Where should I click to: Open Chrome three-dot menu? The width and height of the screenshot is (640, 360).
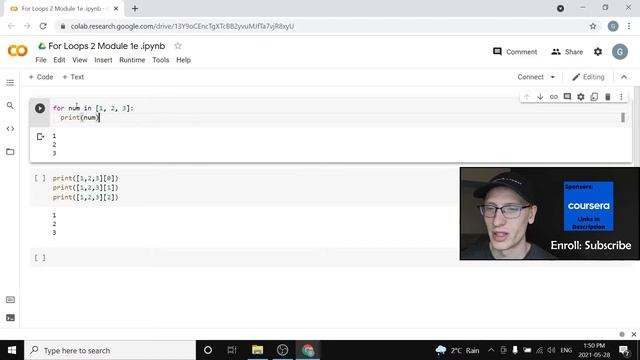coord(629,26)
